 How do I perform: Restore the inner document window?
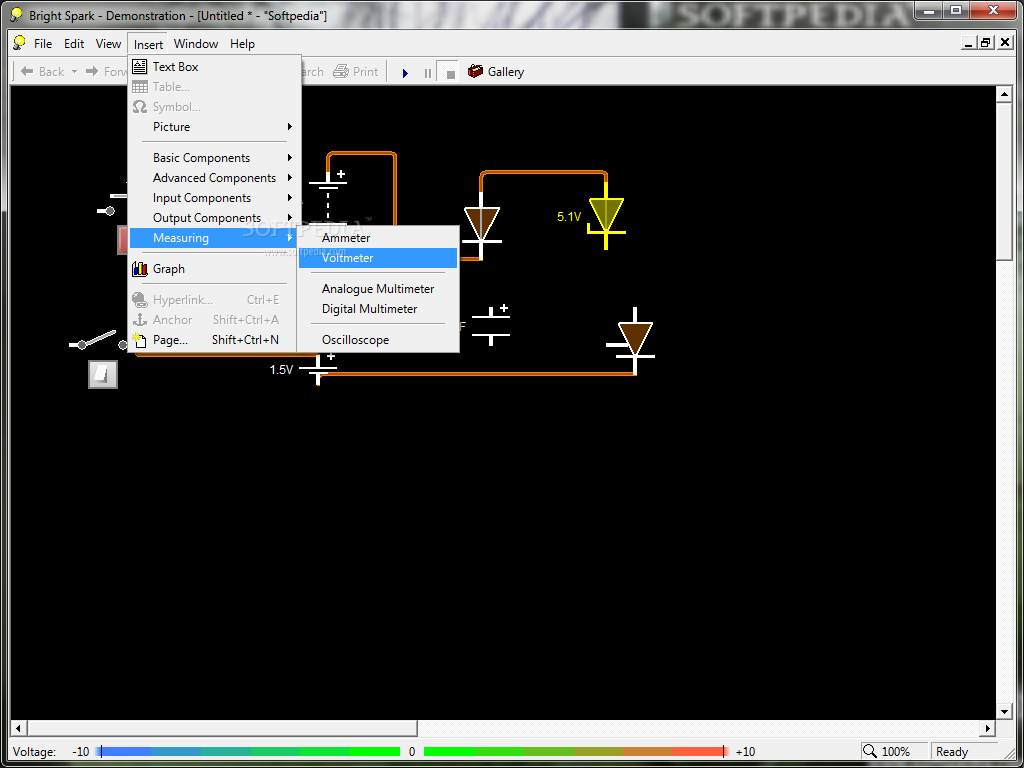point(986,43)
